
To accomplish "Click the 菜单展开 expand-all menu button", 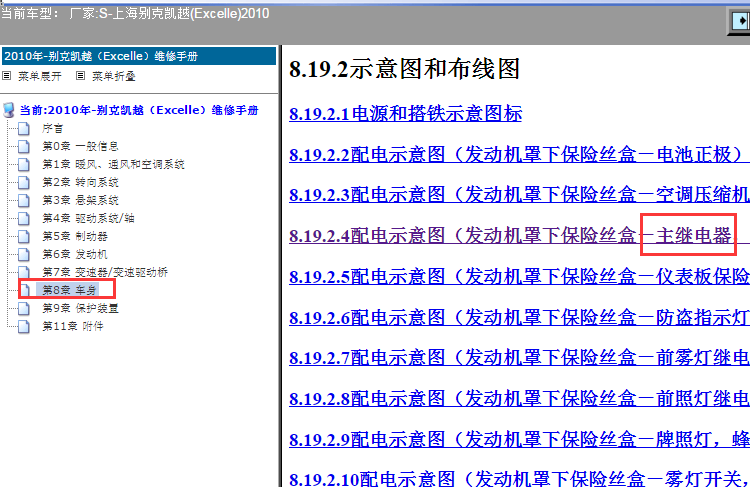I will coord(40,76).
